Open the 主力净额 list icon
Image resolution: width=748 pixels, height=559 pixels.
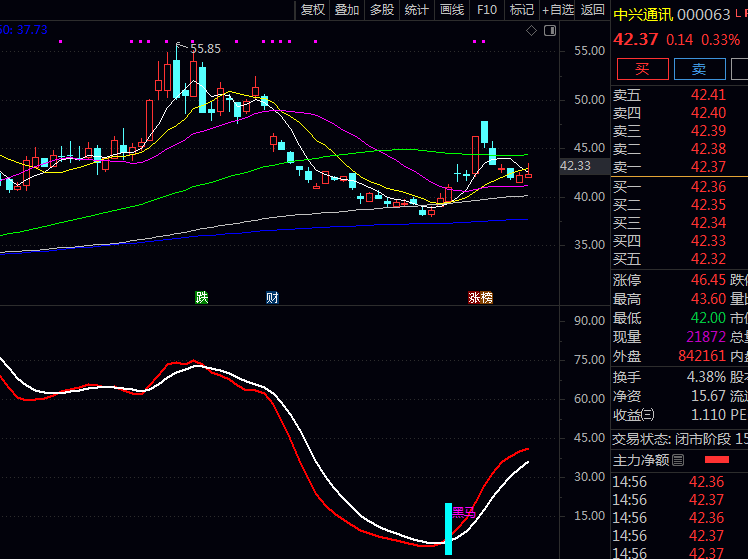click(678, 460)
